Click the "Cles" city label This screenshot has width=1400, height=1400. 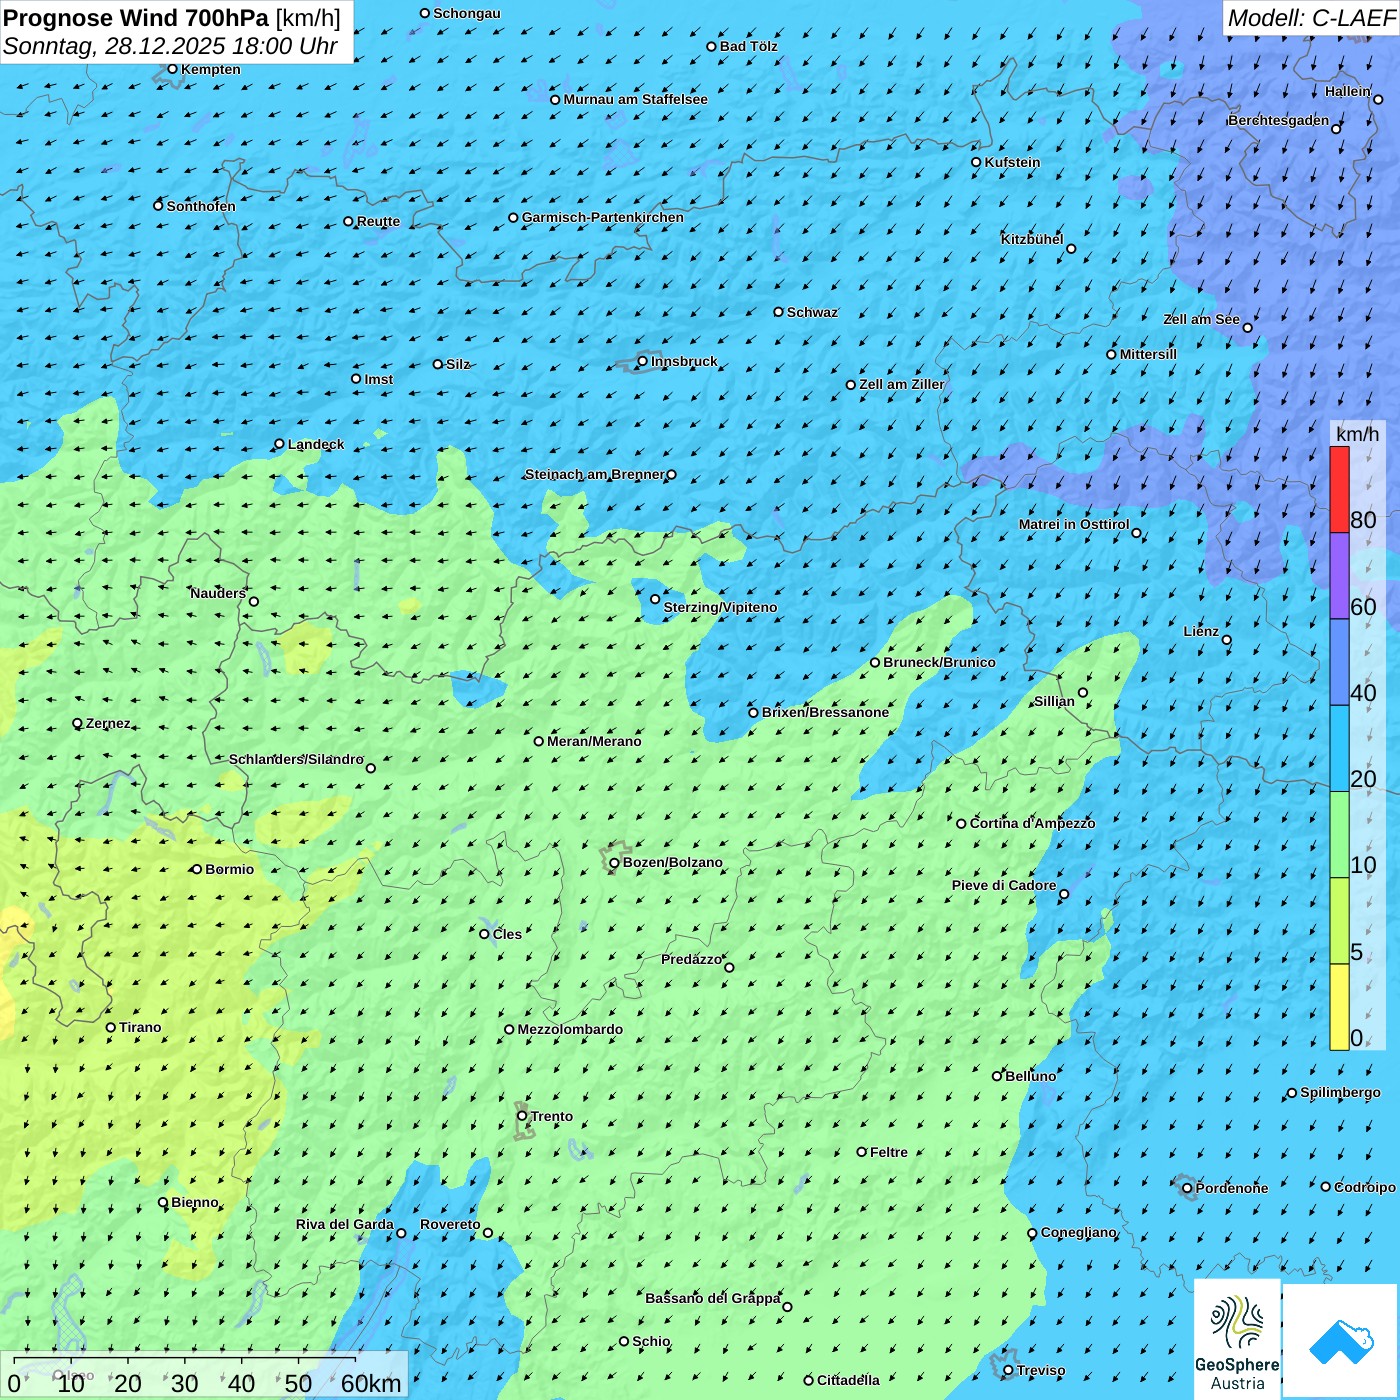pos(507,934)
